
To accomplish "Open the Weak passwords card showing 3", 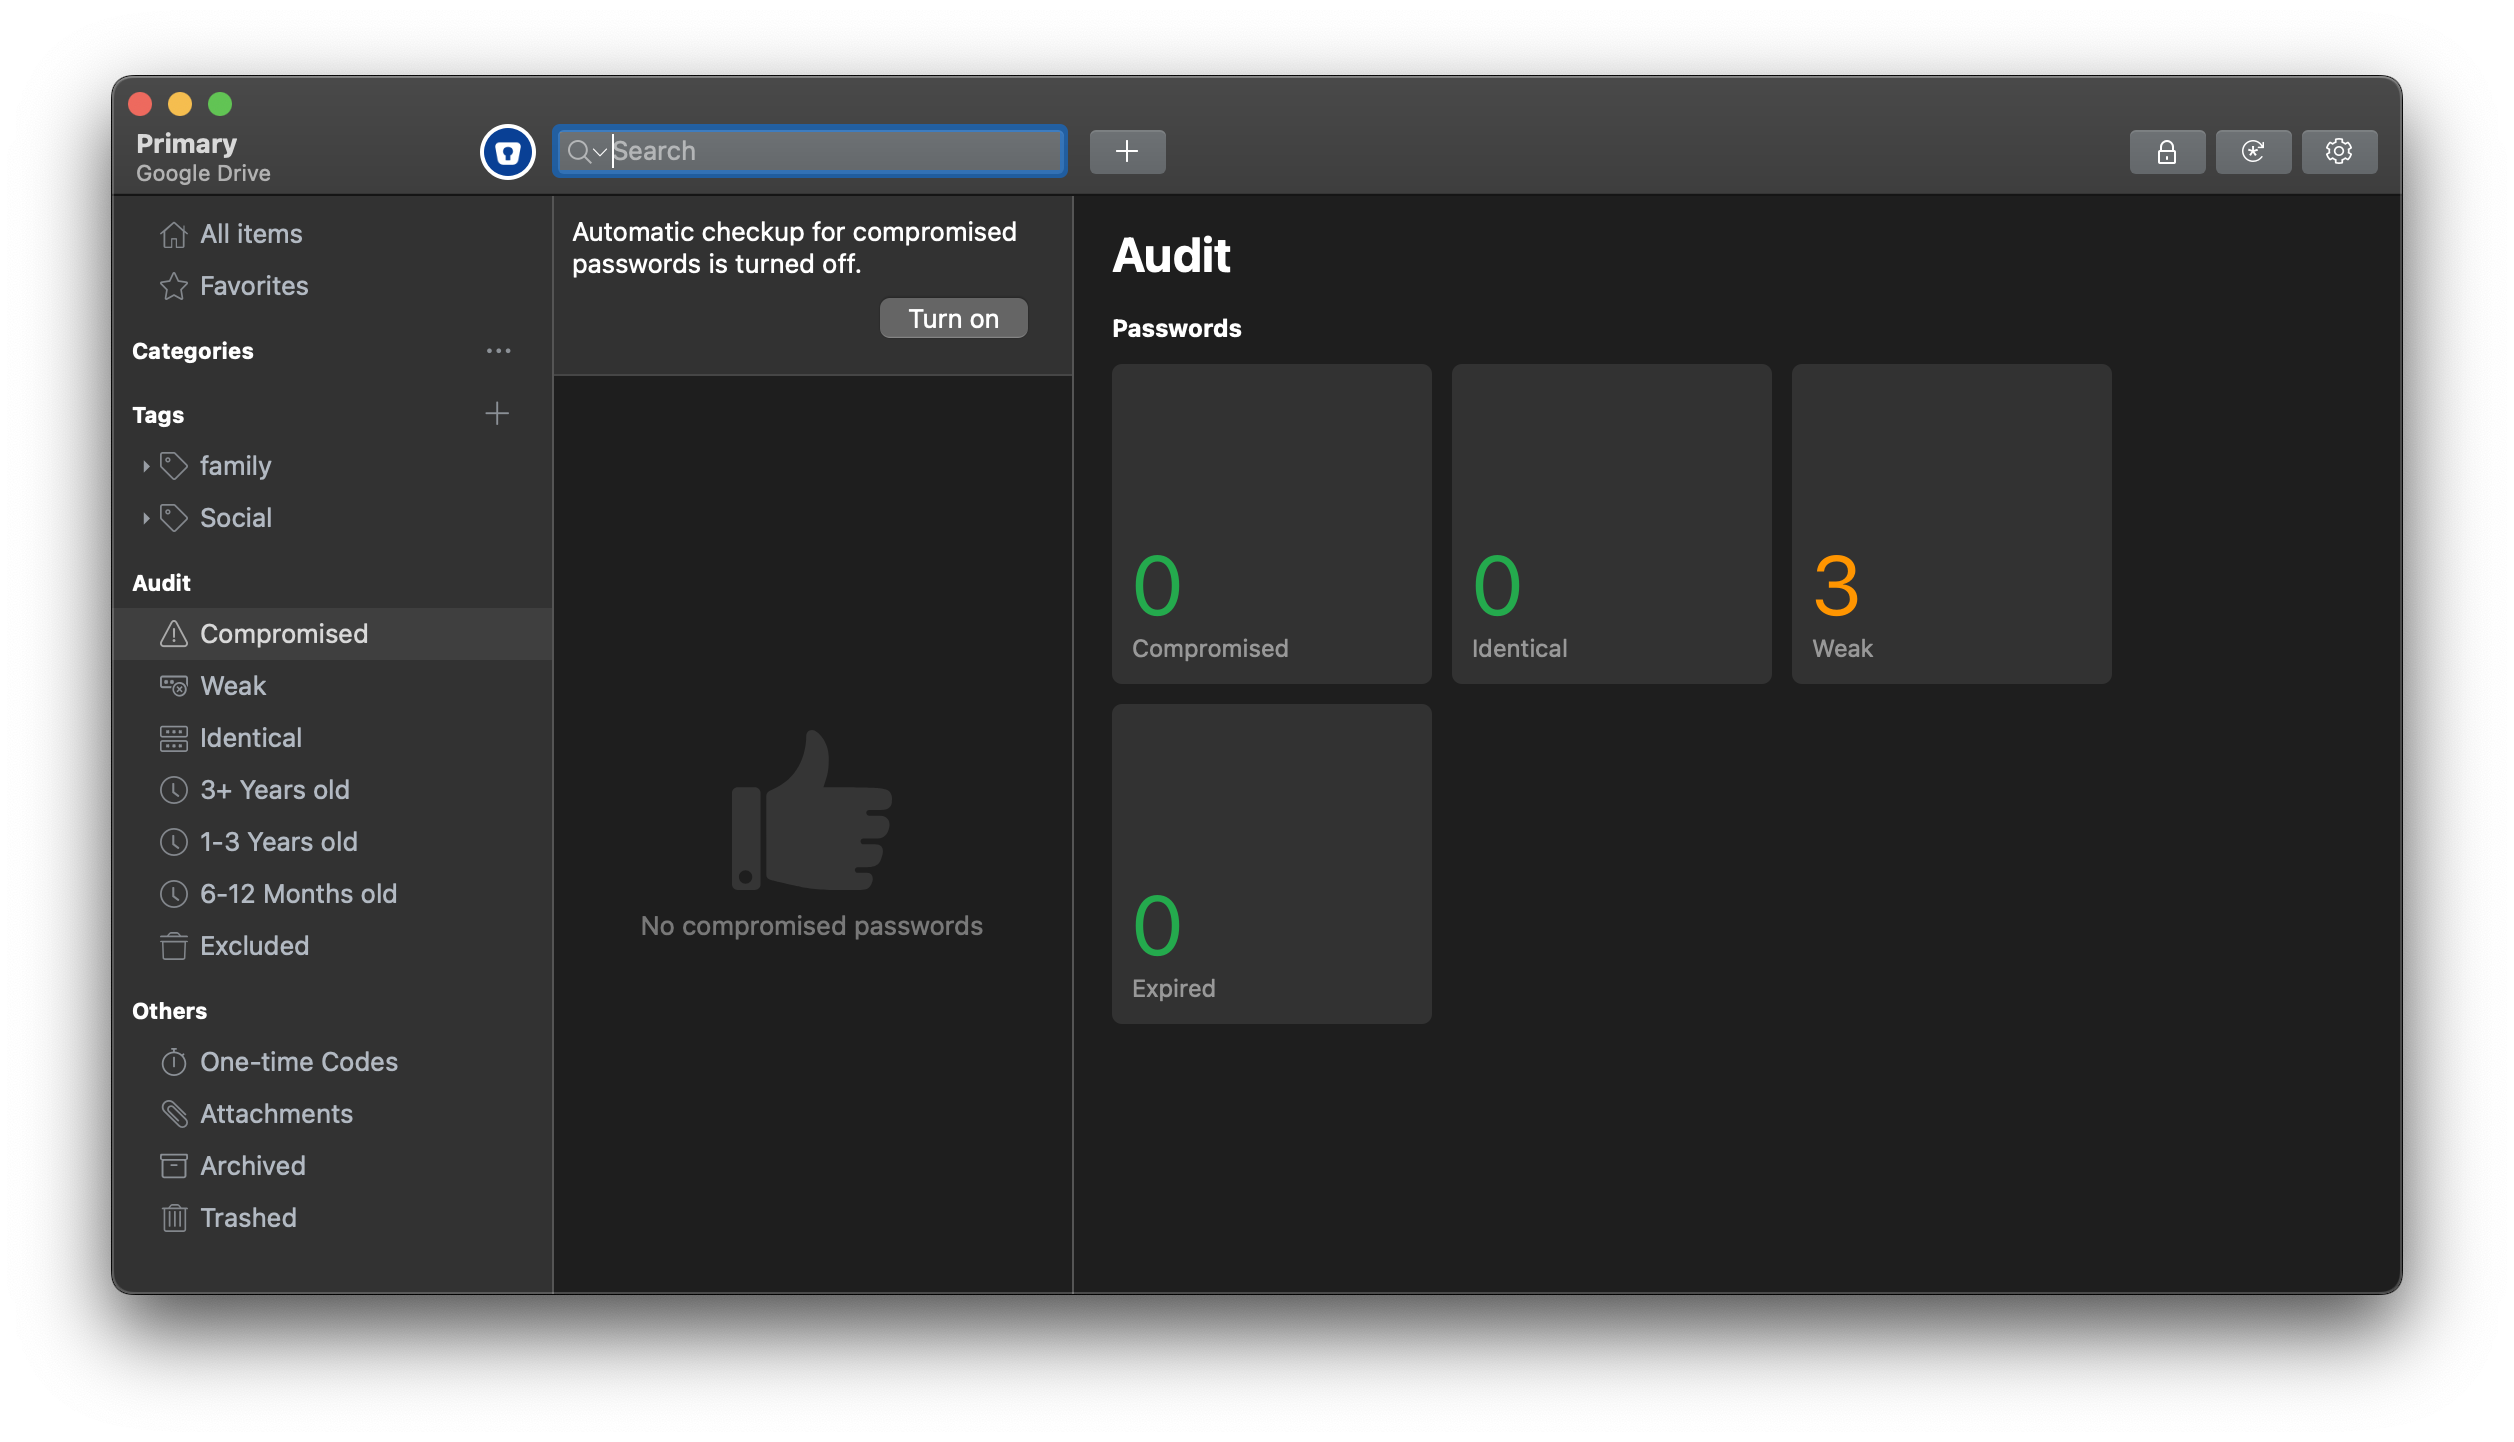I will (1951, 524).
